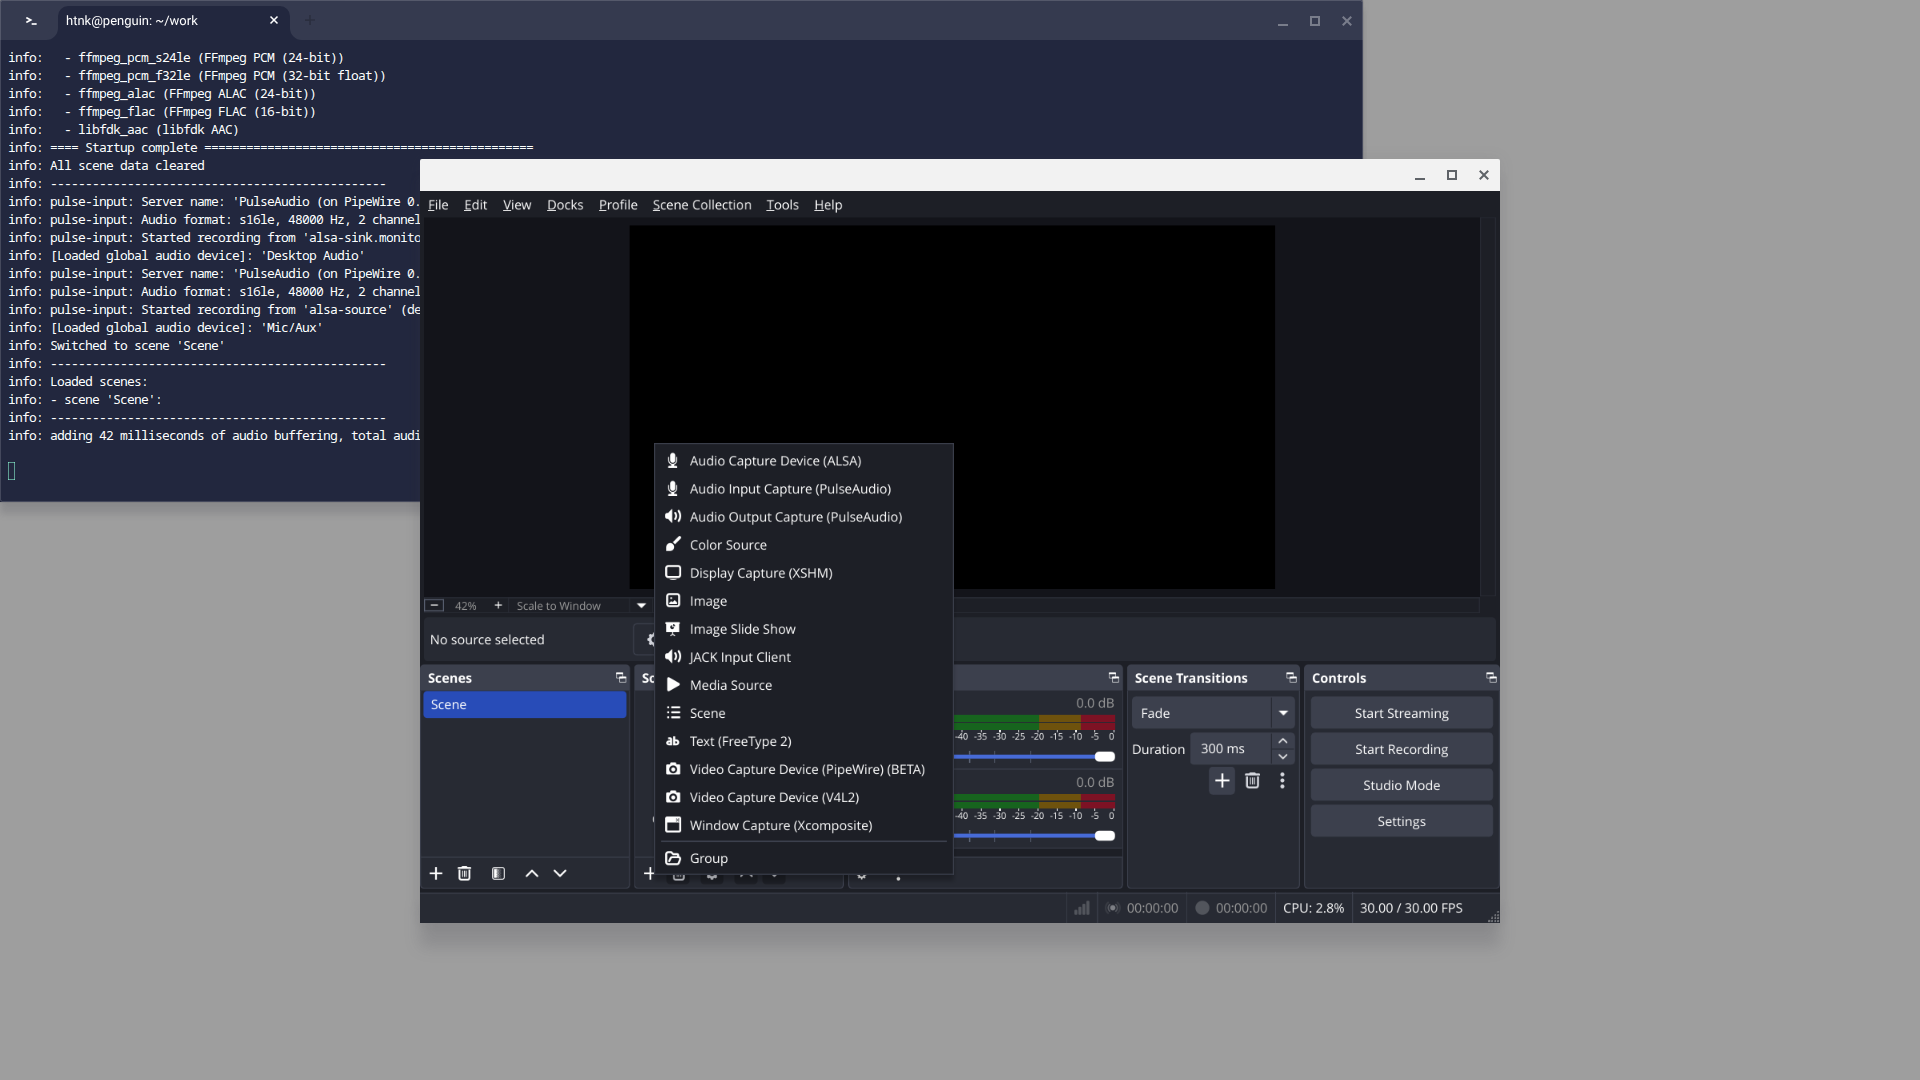Float the Scenes dock panel

tap(621, 678)
